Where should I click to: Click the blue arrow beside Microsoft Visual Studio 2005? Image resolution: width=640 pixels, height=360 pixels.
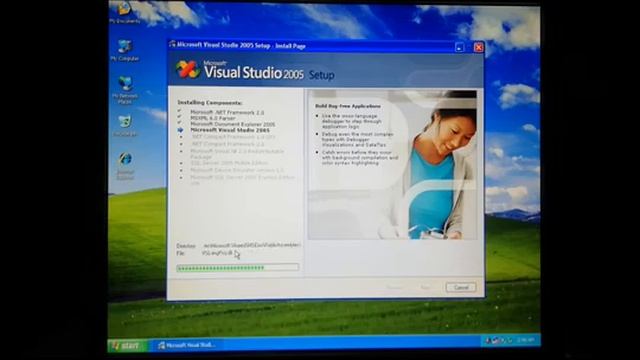point(180,130)
